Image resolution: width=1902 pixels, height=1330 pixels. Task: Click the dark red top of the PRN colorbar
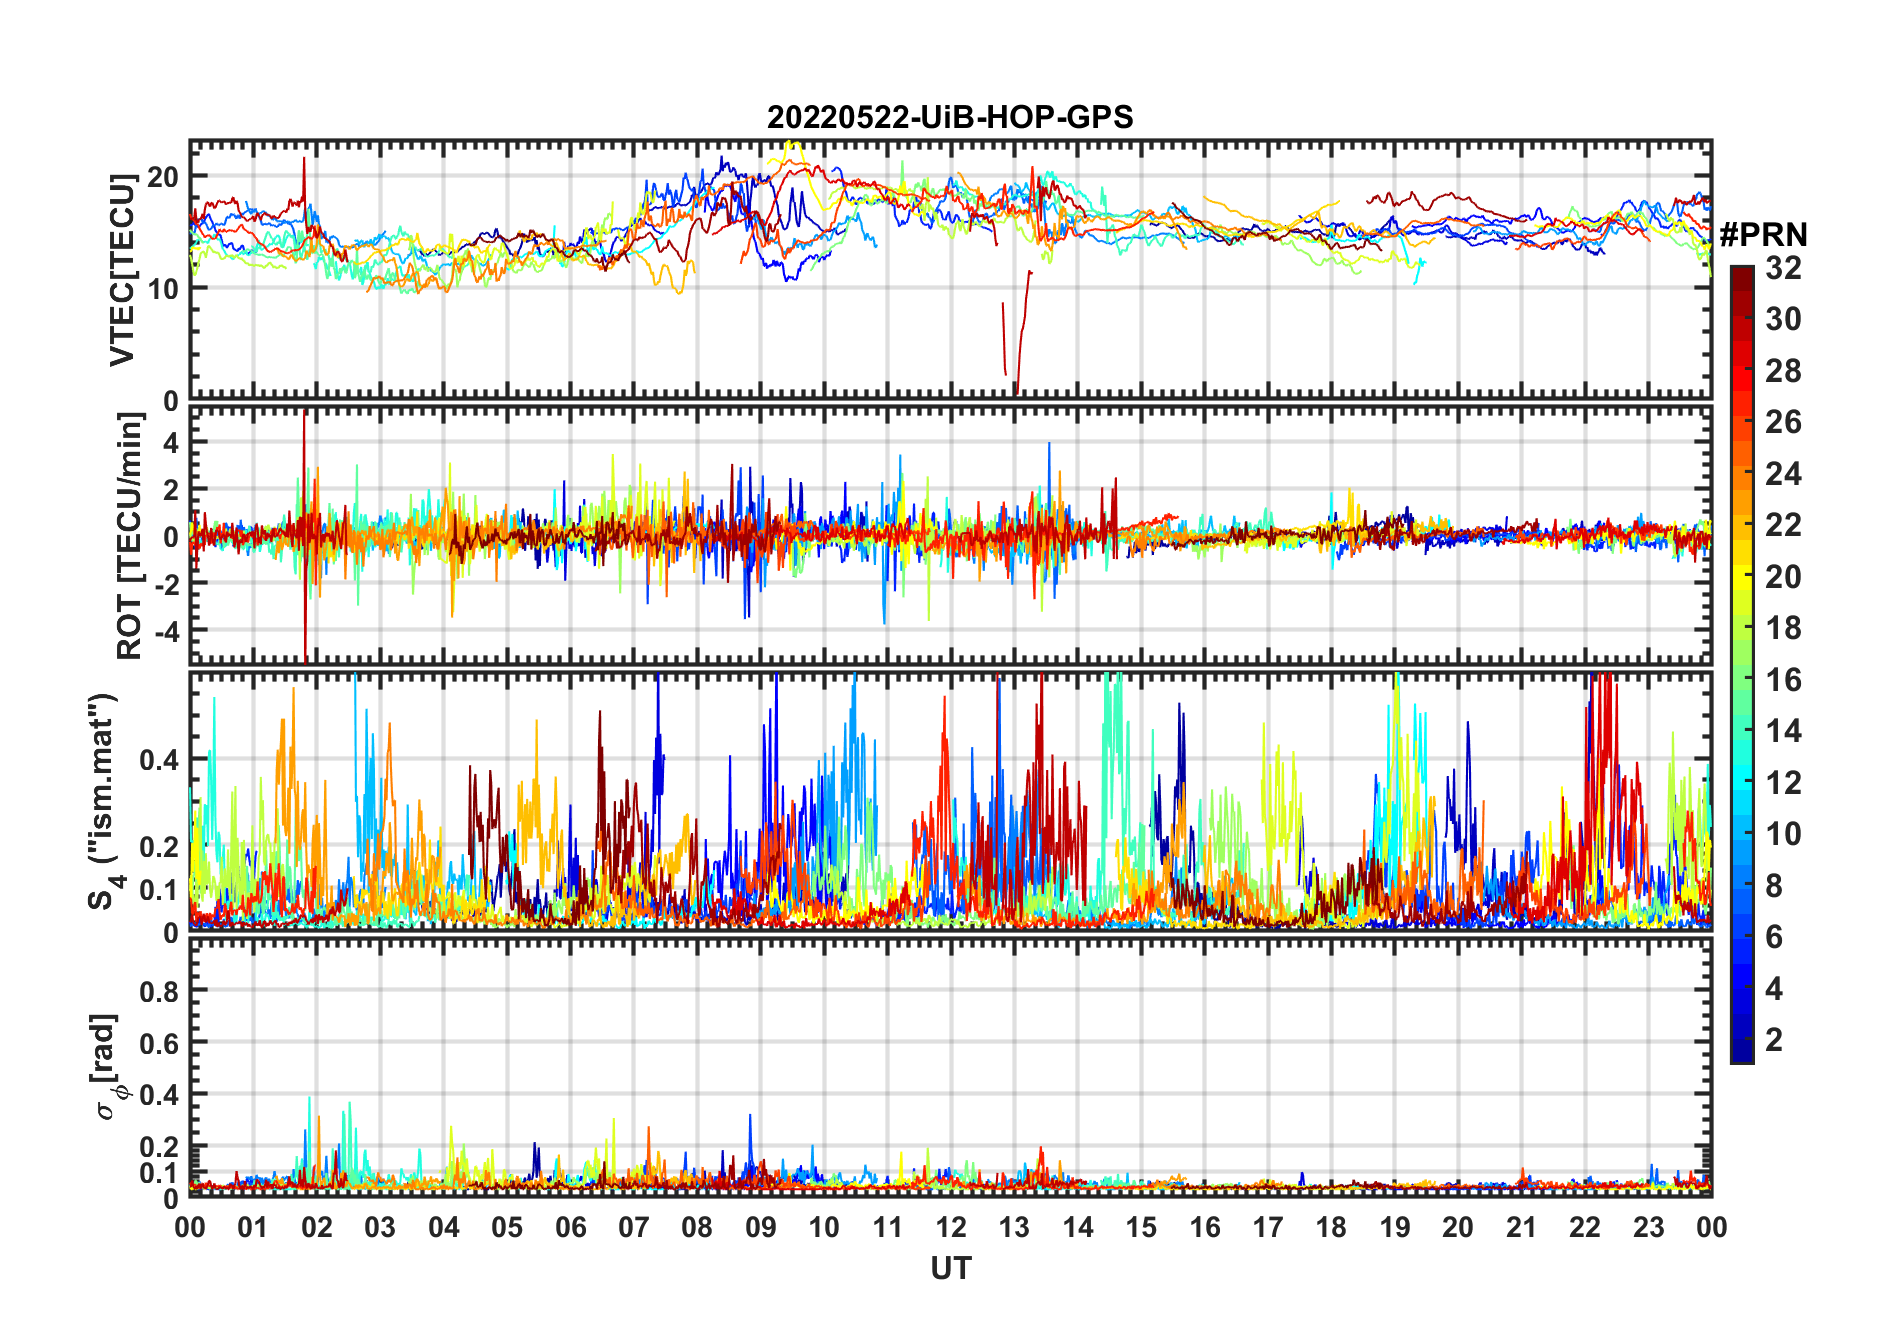pos(1741,274)
